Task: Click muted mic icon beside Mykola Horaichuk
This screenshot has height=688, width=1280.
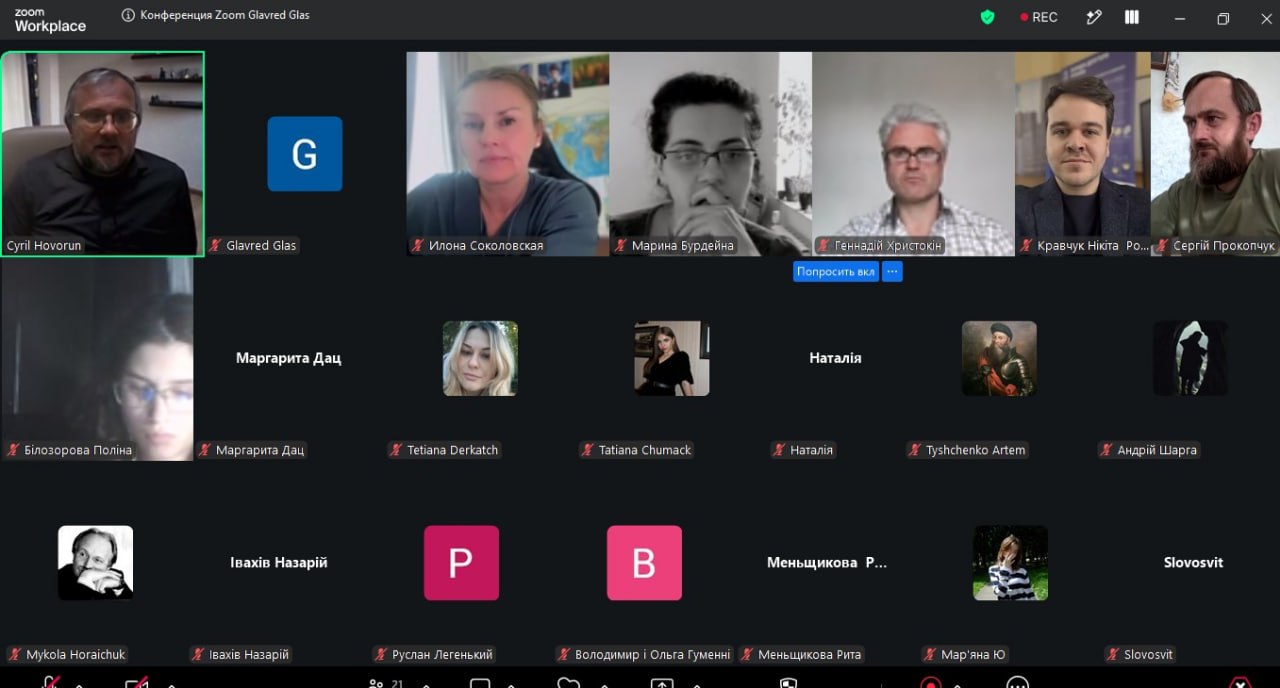Action: point(15,654)
